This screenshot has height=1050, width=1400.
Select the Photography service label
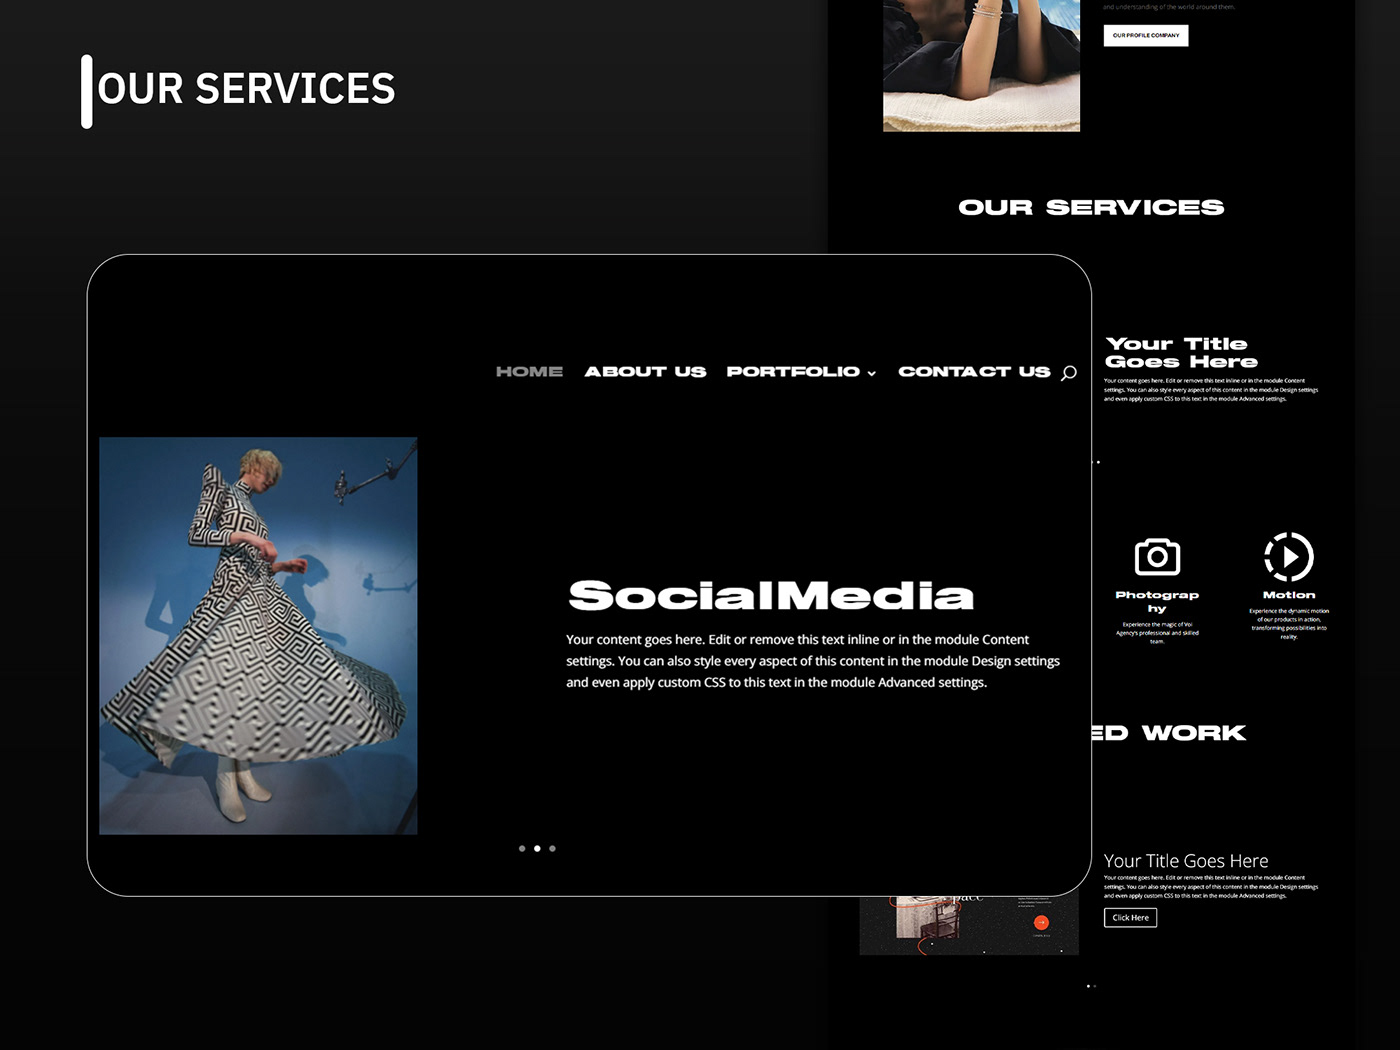(x=1157, y=601)
